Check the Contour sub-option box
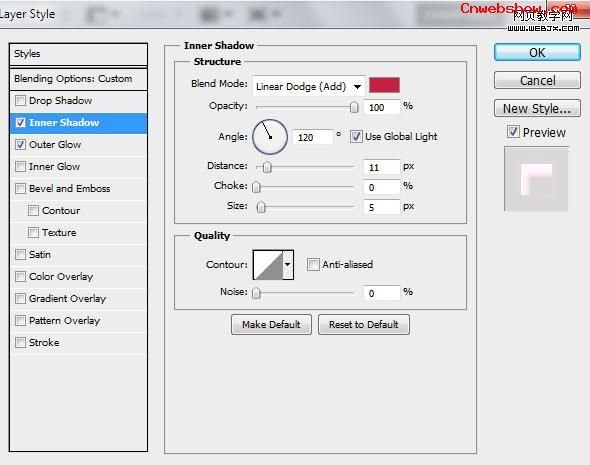The image size is (590, 465). pos(33,210)
